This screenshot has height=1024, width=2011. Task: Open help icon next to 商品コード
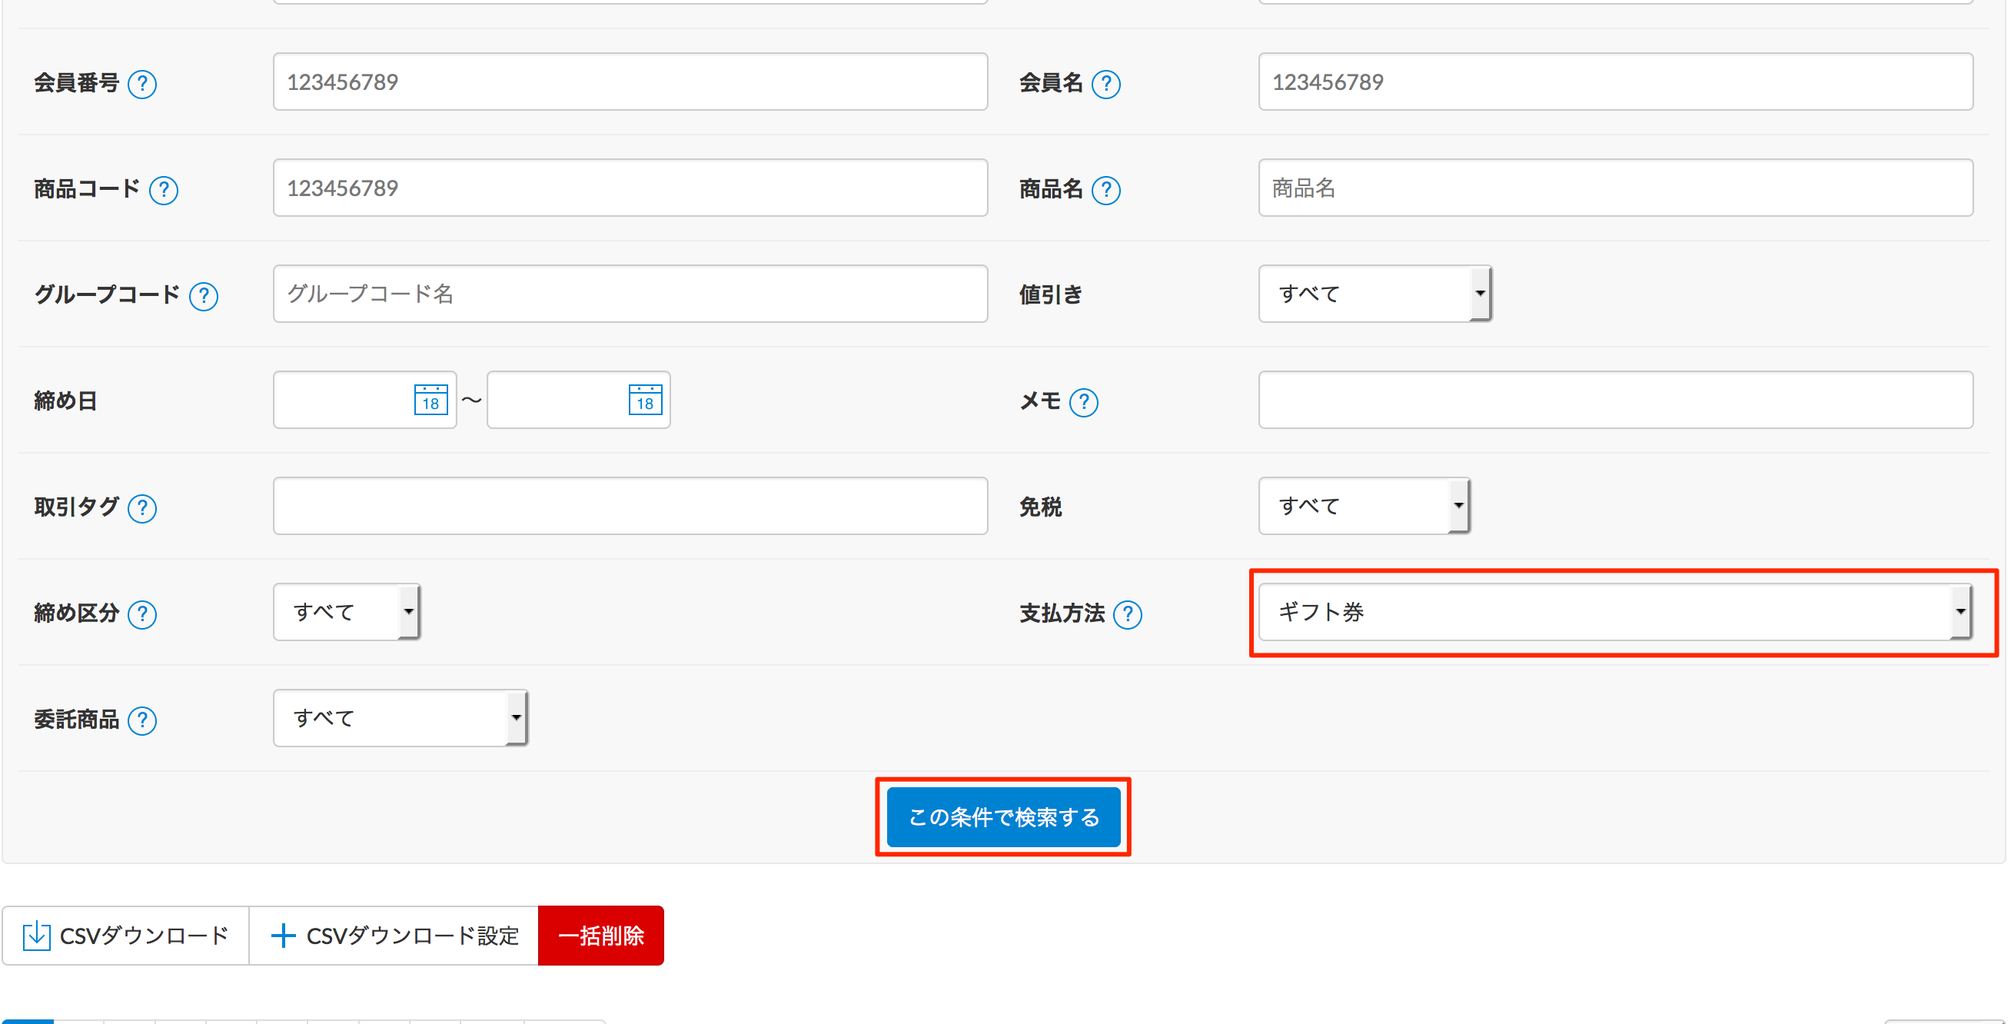(x=164, y=190)
